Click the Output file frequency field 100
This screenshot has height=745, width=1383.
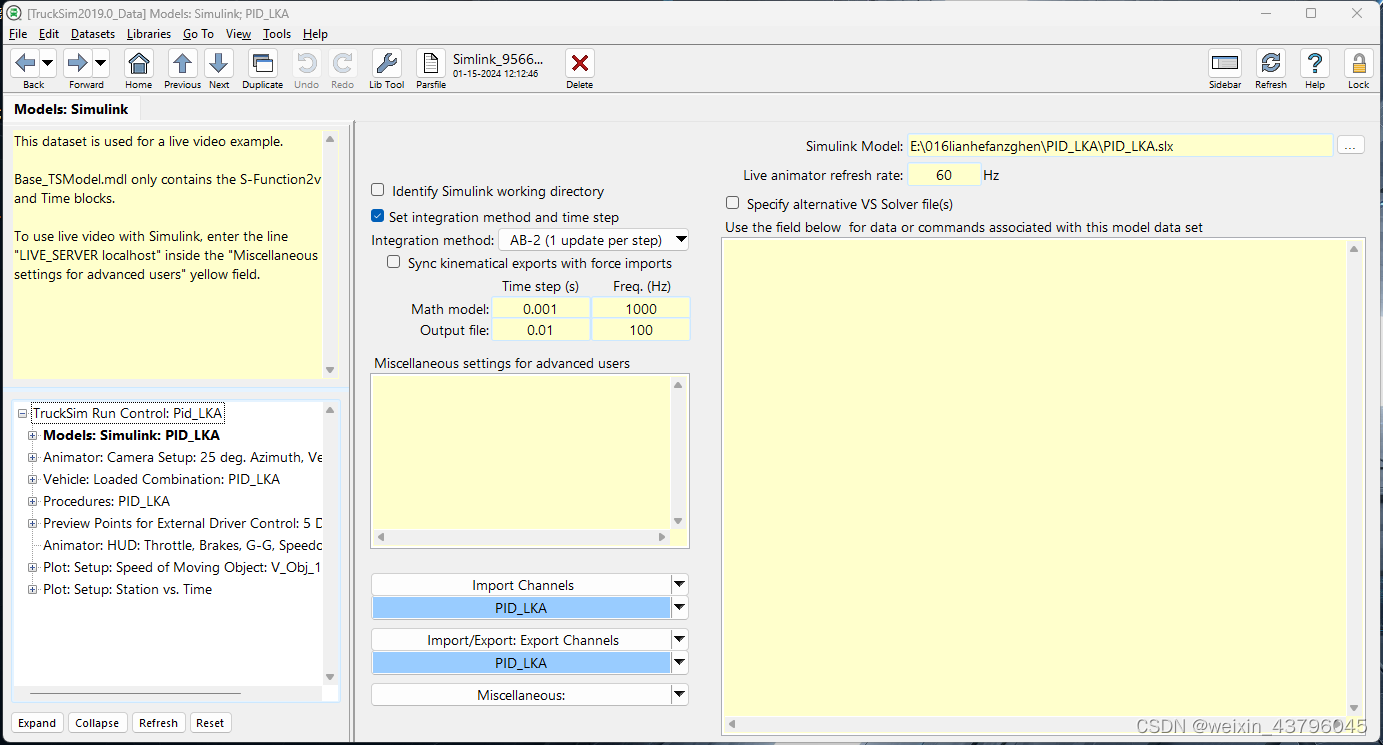641,330
